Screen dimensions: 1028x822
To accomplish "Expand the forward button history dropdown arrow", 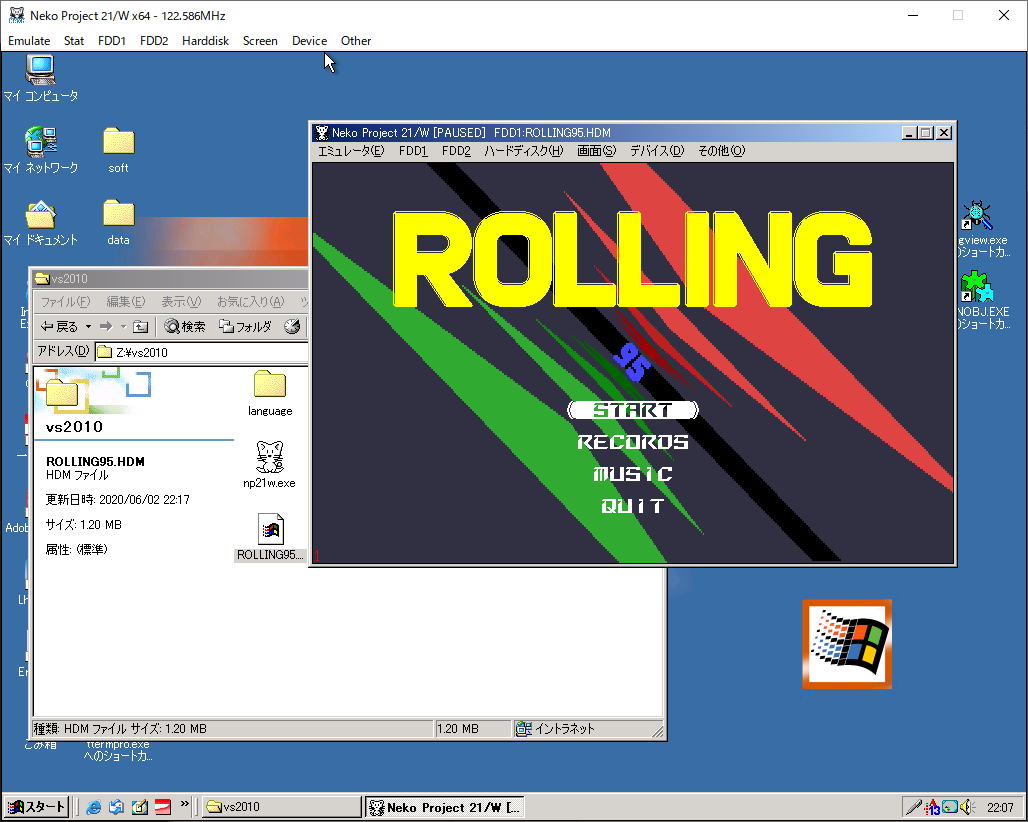I will (x=123, y=326).
